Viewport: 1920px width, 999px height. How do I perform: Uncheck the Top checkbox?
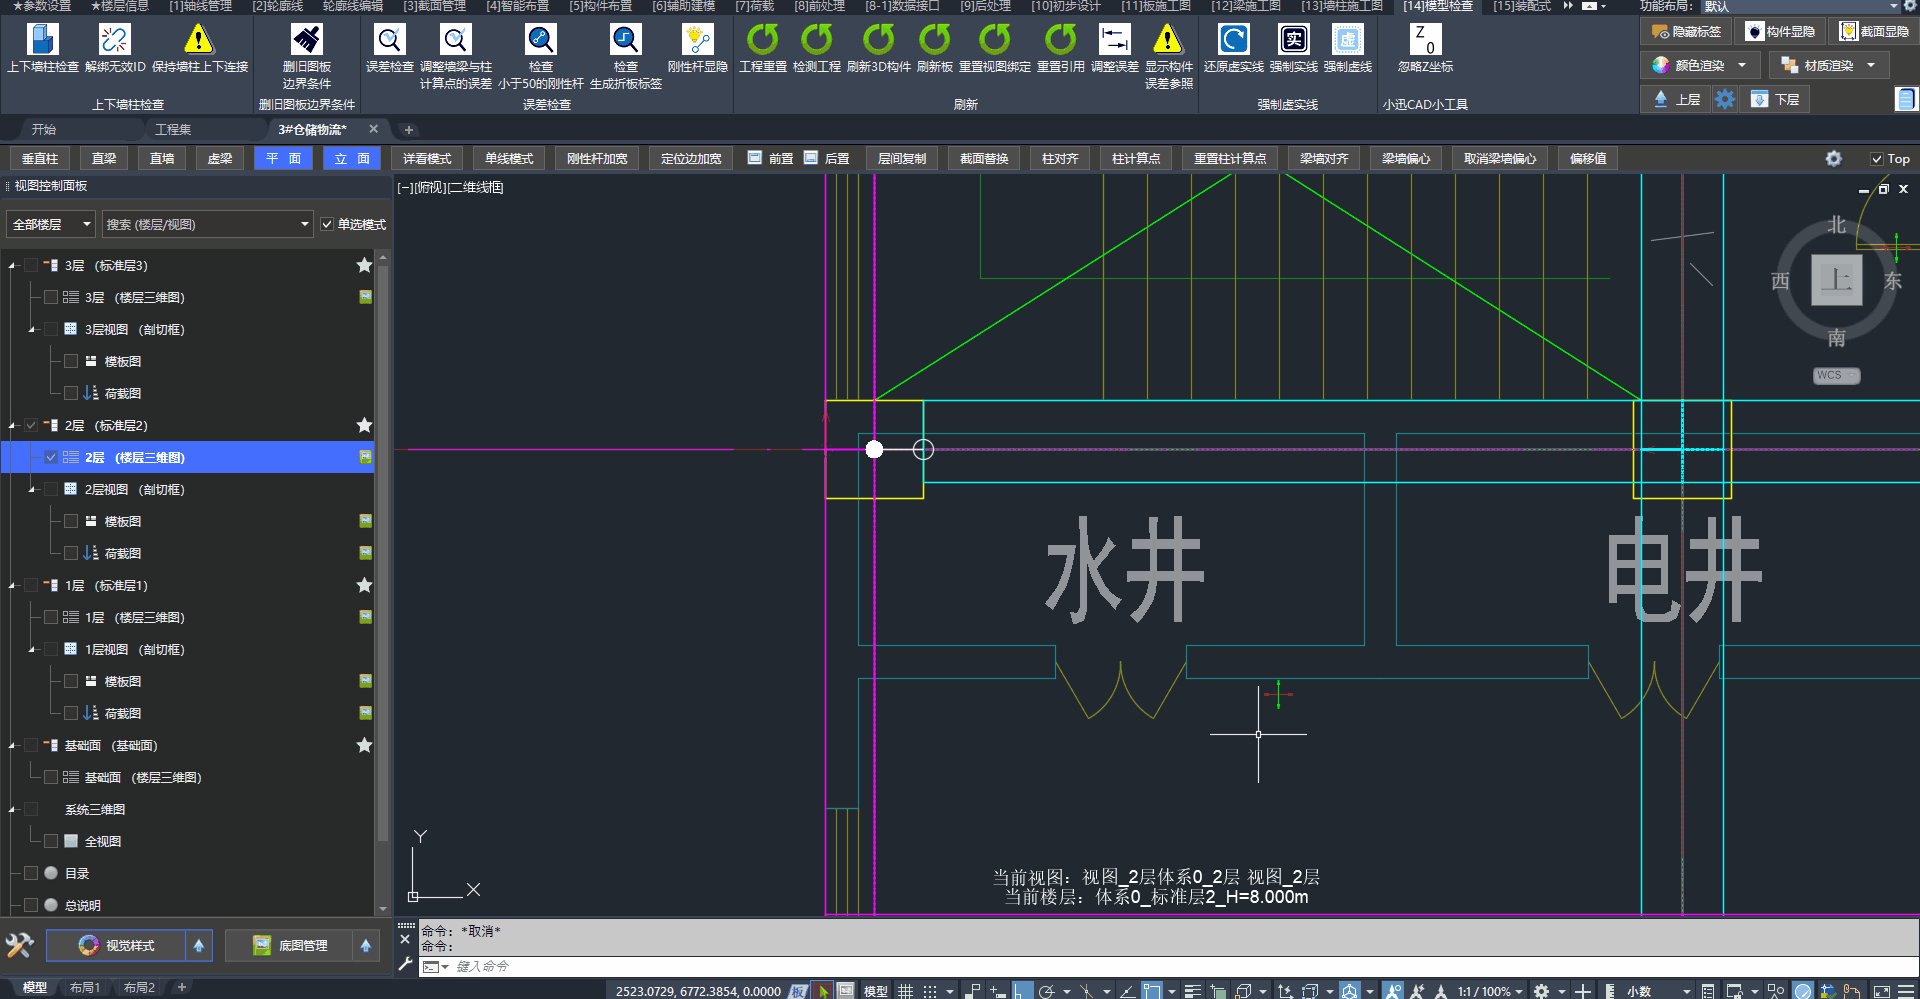[1877, 159]
